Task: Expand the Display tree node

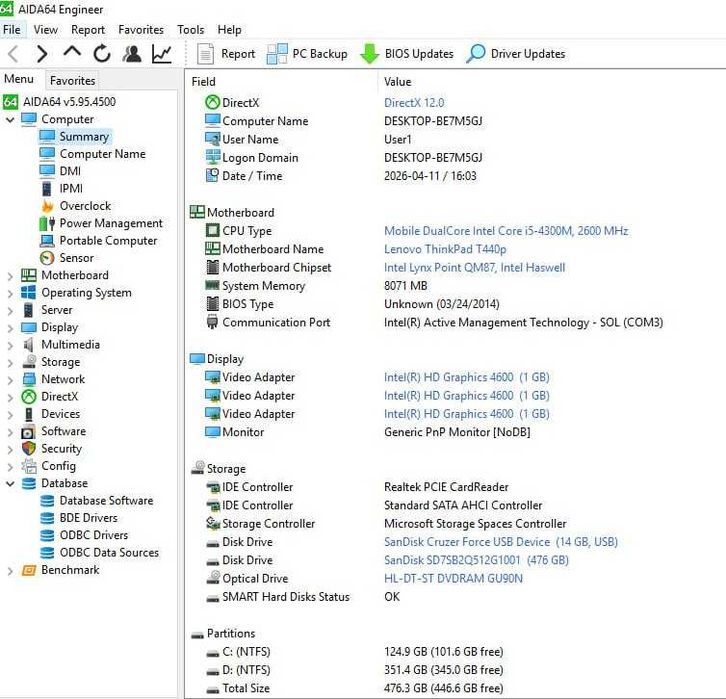Action: click(x=10, y=328)
